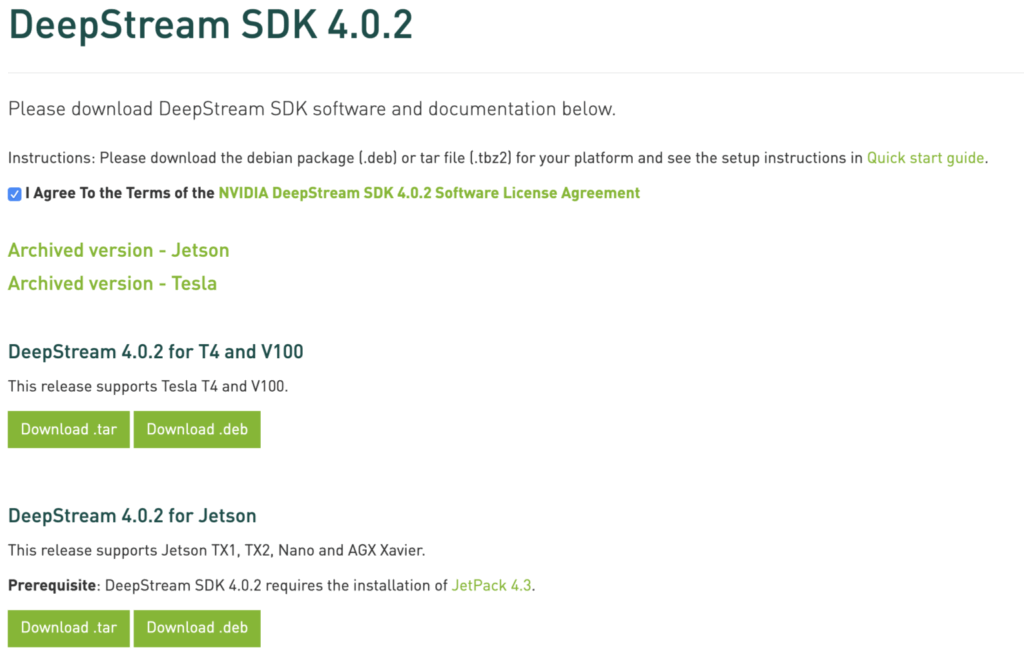Expand Archived version - Jetson

[118, 250]
